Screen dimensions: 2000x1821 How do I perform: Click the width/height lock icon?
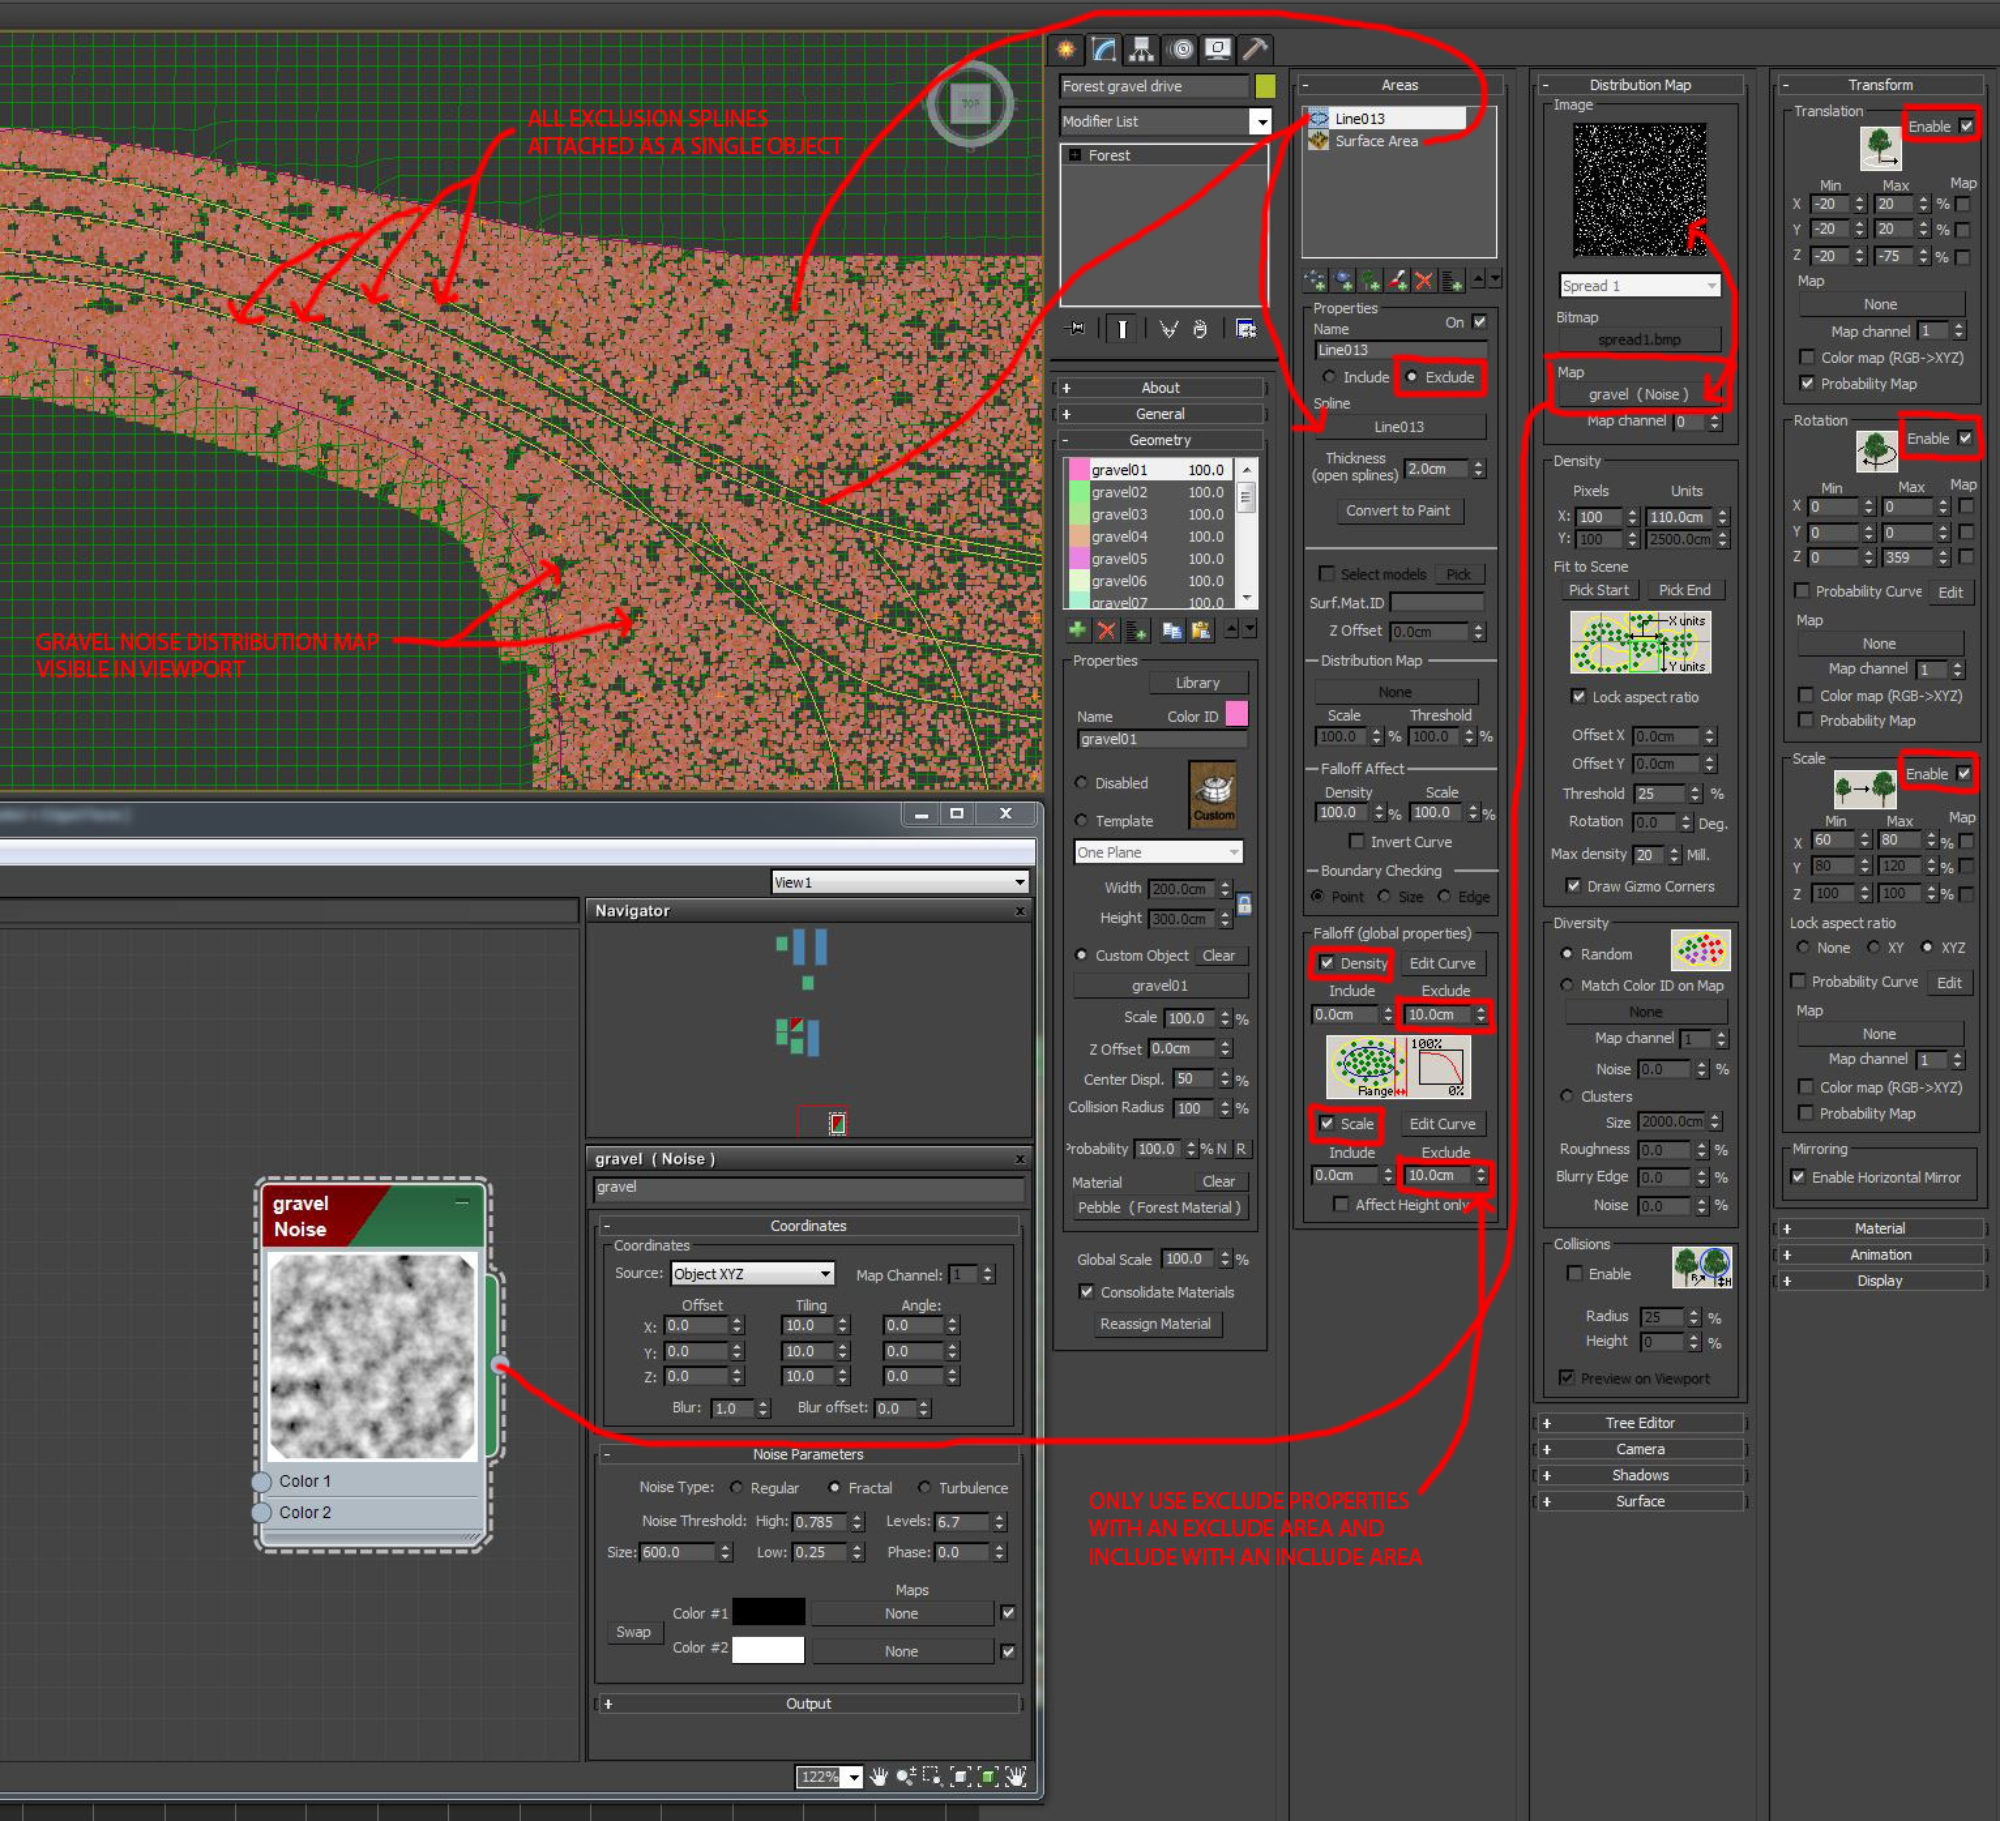point(1244,905)
